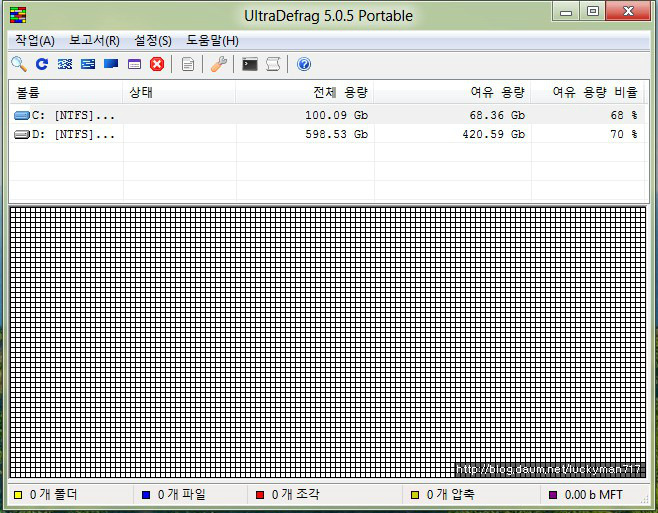The image size is (658, 513).
Task: Click the olive compressed legend swatch
Action: 415,495
